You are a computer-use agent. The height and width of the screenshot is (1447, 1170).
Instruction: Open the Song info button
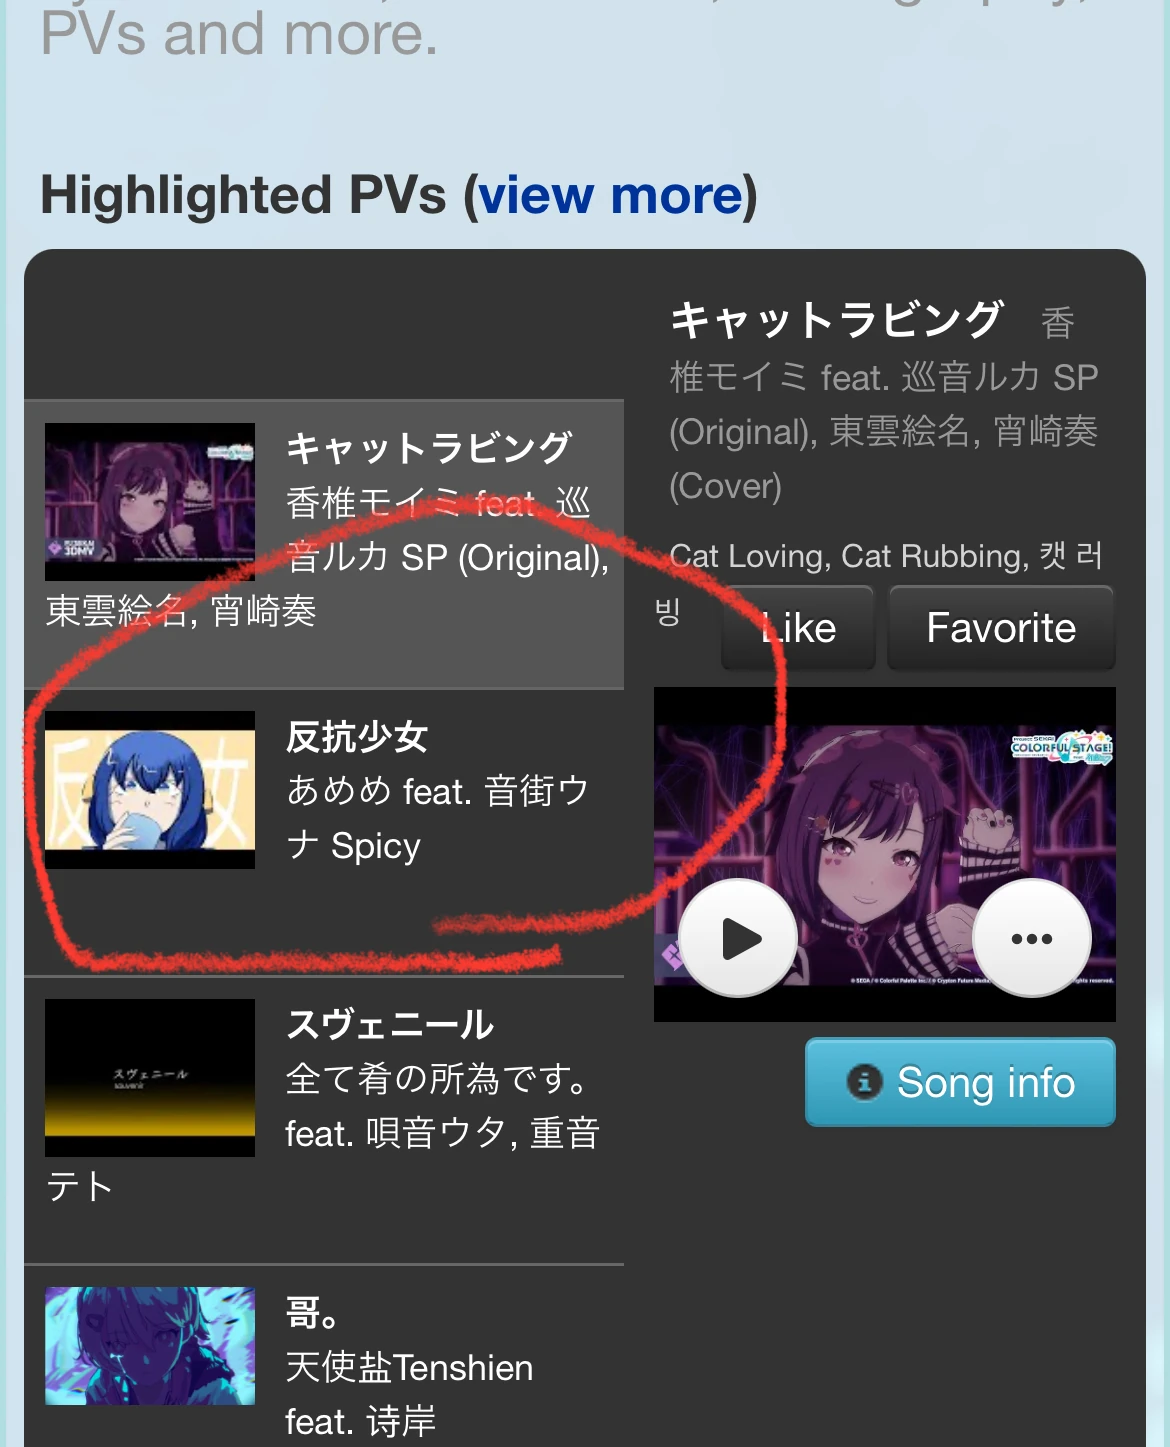tap(960, 1082)
